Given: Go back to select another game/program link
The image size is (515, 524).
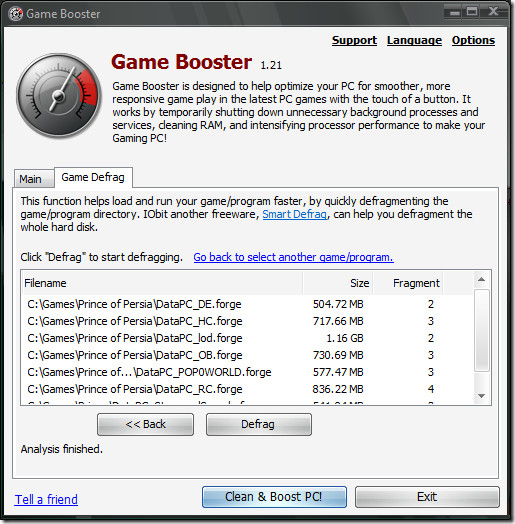Looking at the screenshot, I should coord(293,257).
